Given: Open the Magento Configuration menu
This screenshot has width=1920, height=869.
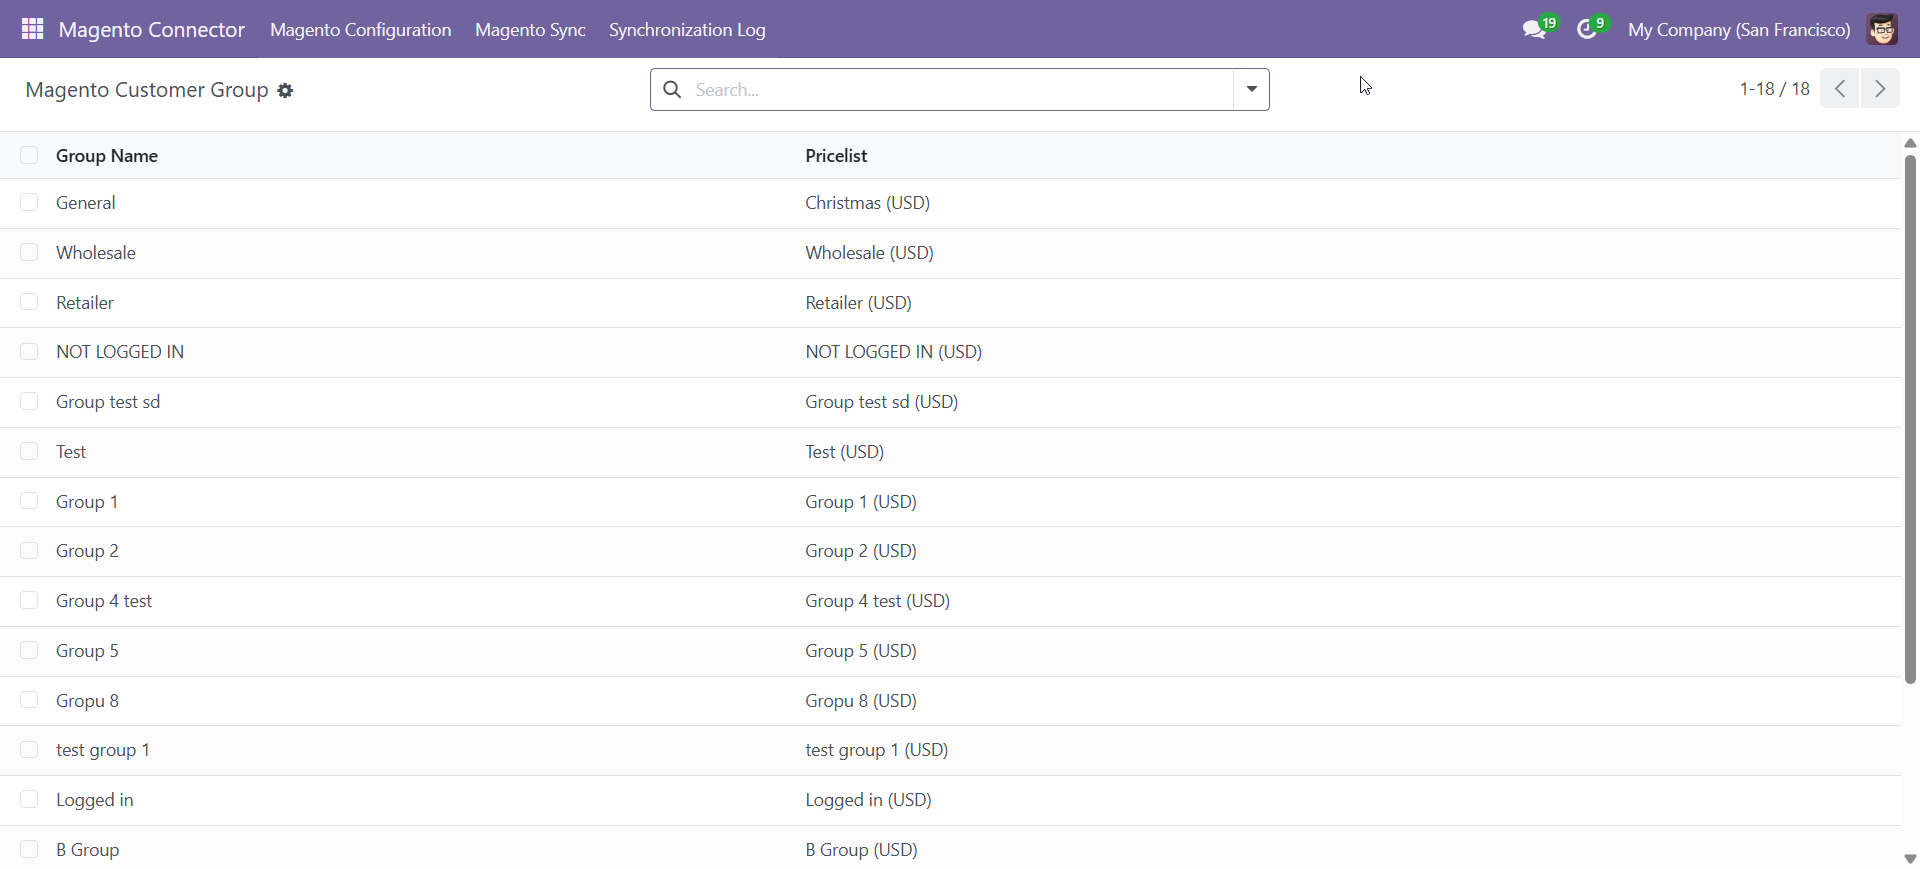Looking at the screenshot, I should [360, 30].
